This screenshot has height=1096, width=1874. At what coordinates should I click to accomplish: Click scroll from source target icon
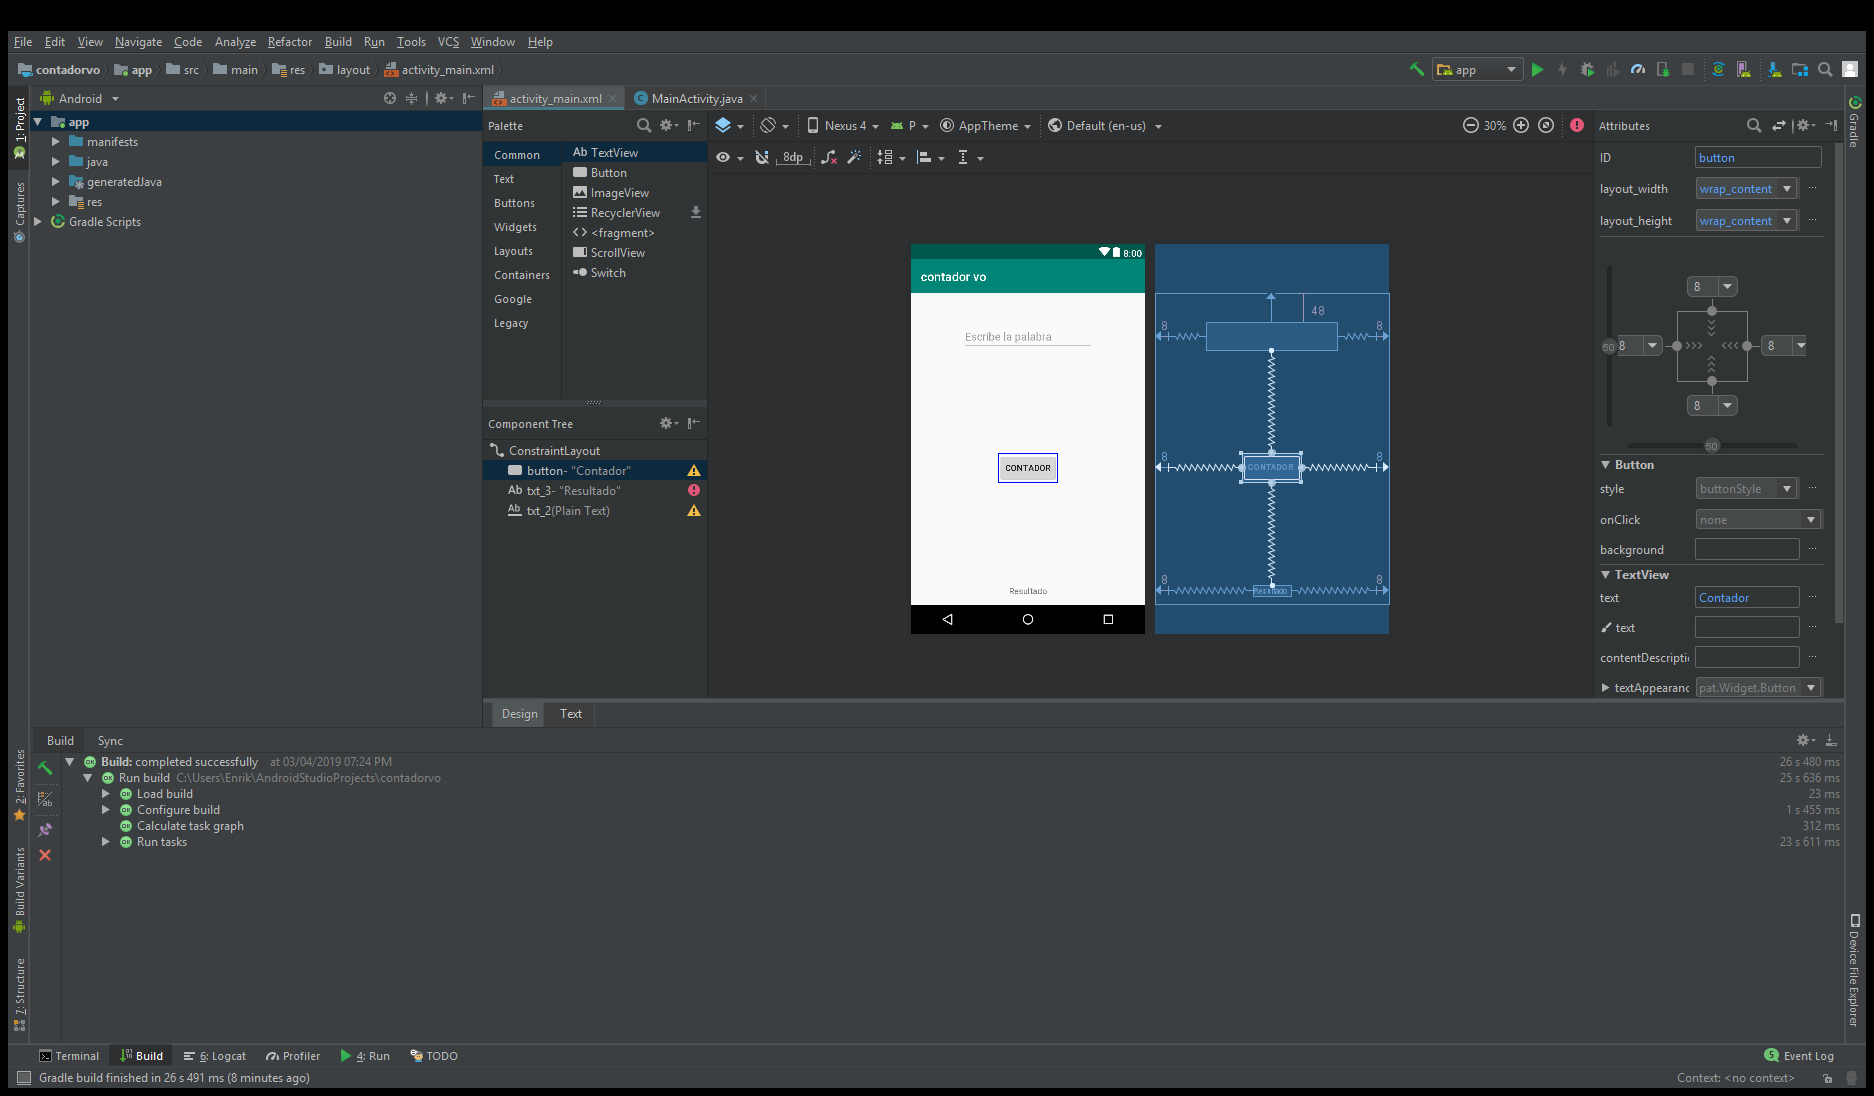coord(390,98)
